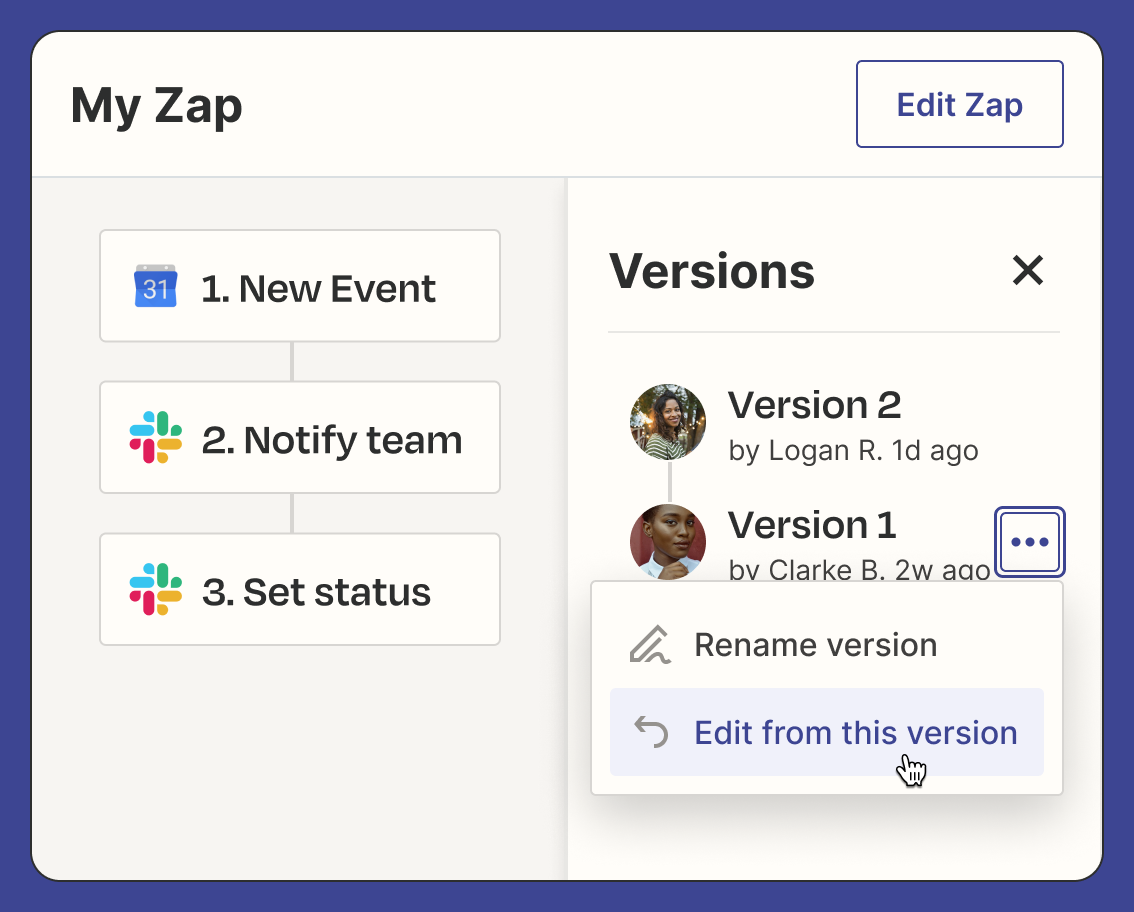Click the My Zap title
The image size is (1134, 912).
tap(157, 106)
